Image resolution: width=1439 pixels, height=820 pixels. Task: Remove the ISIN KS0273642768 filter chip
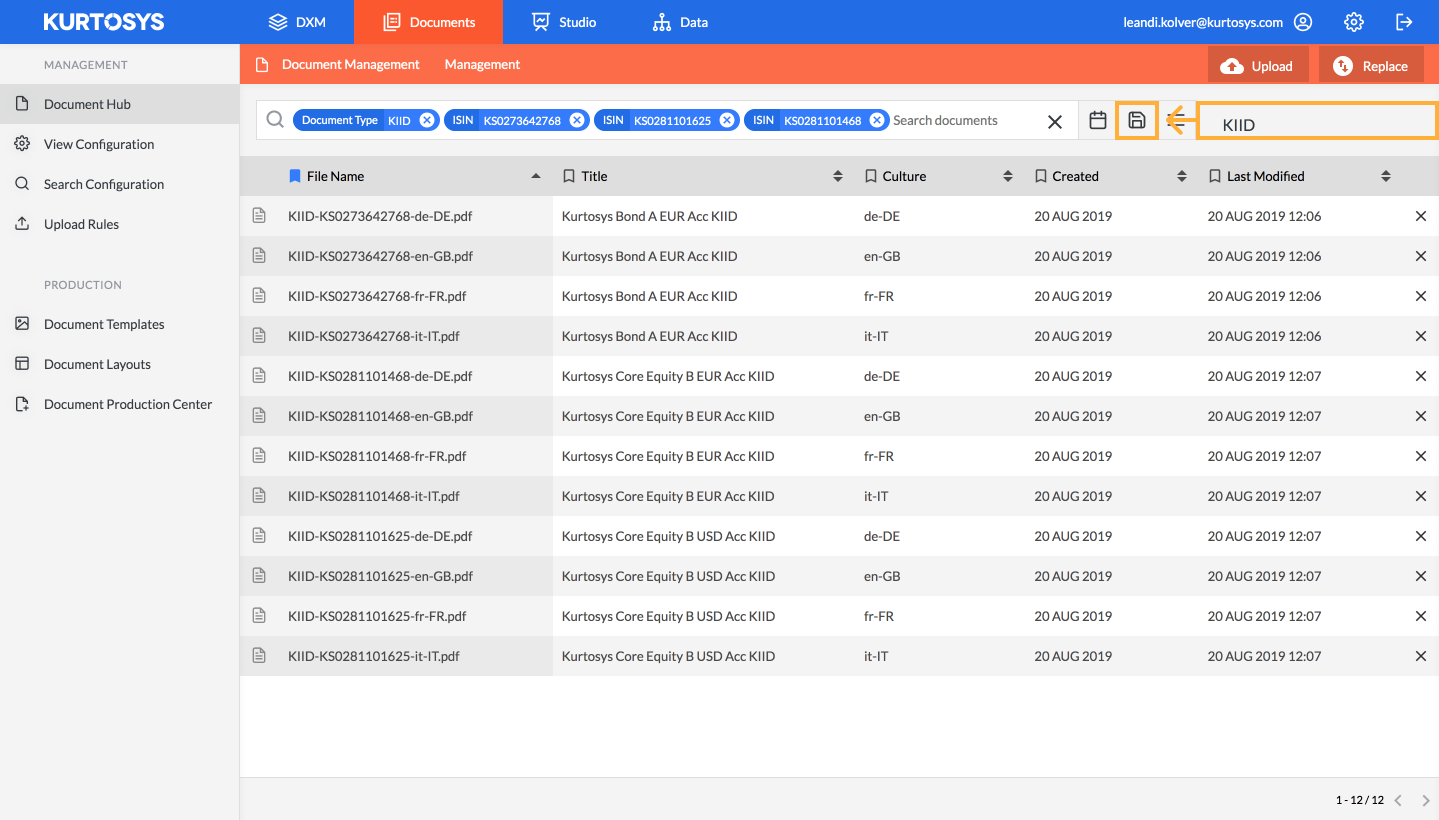577,120
